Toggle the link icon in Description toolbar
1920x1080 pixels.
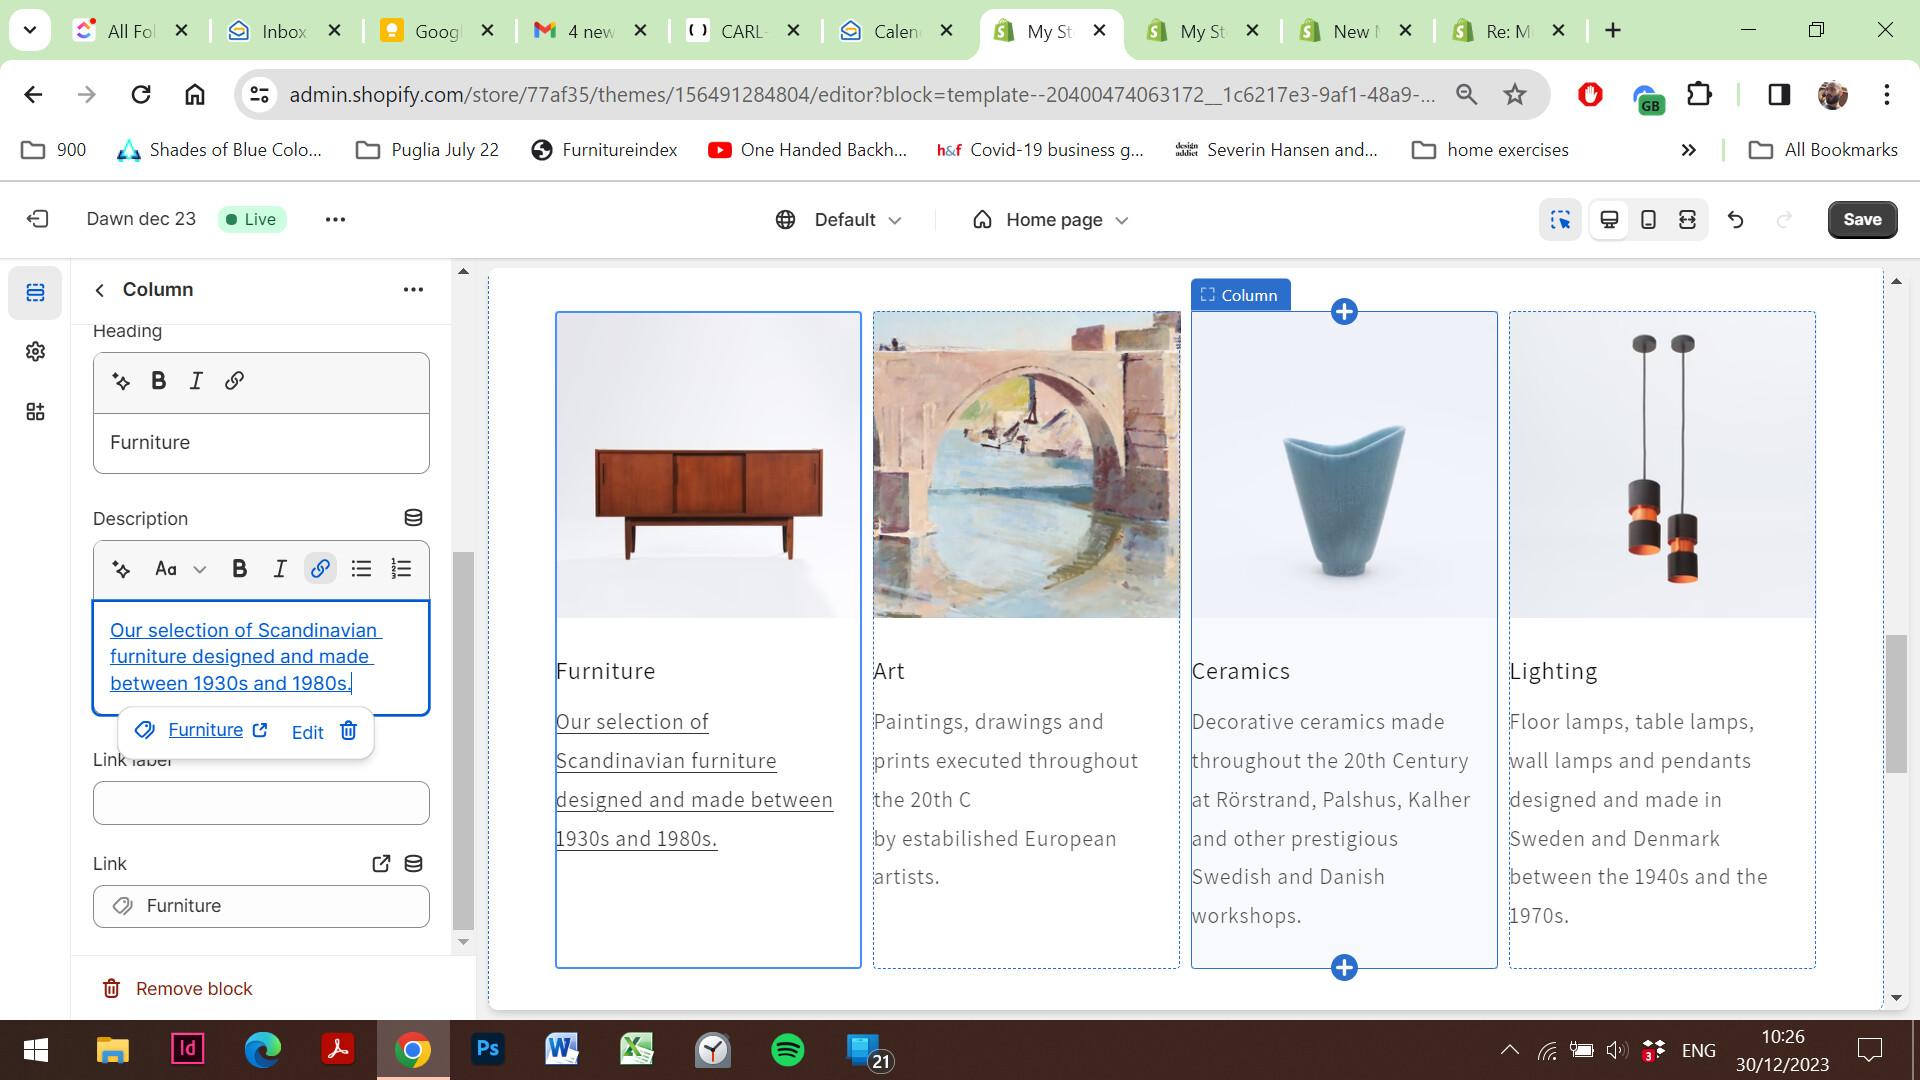(x=320, y=569)
